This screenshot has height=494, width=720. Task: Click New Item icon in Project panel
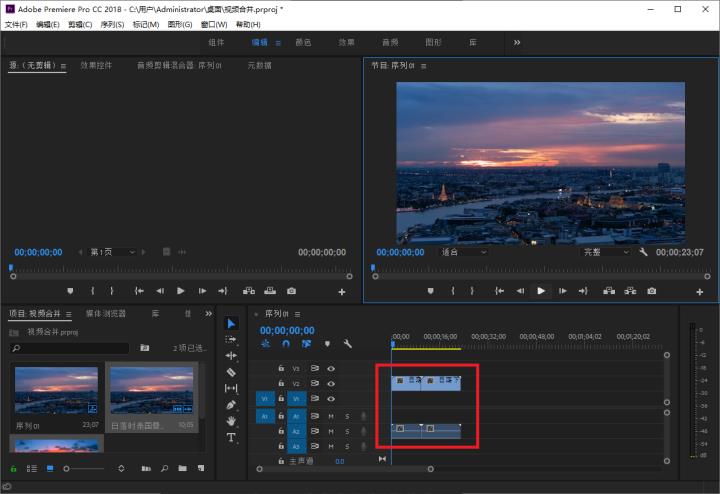201,468
